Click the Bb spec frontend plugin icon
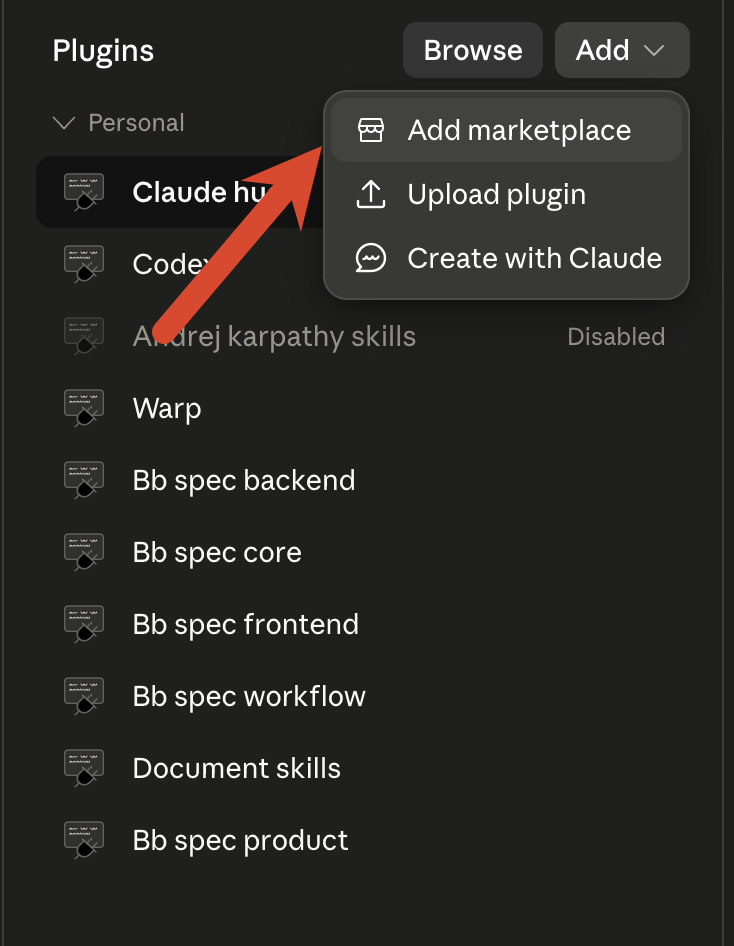This screenshot has height=946, width=734. pyautogui.click(x=84, y=624)
